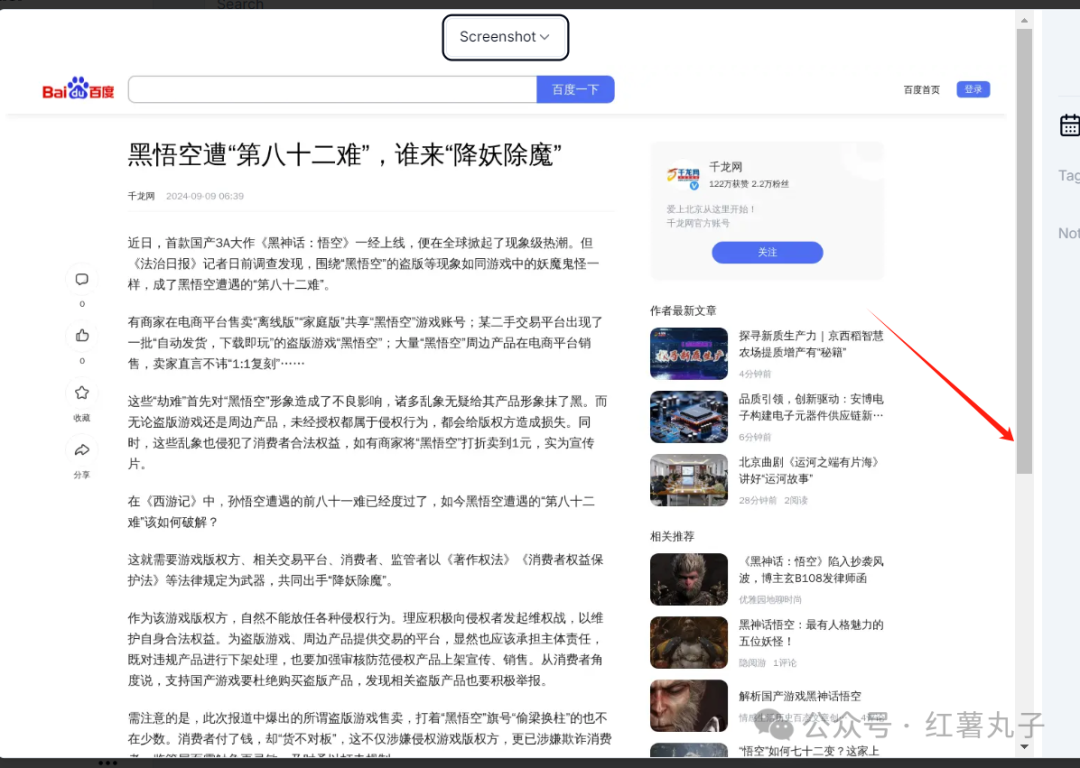Open the Screenshot dropdown
Image resolution: width=1080 pixels, height=768 pixels.
coord(505,37)
